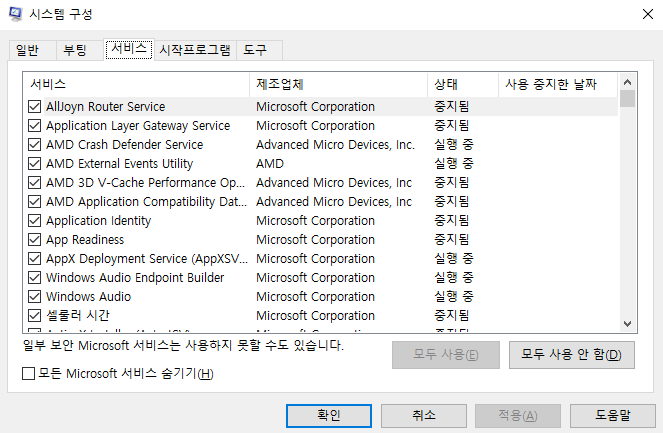Close the 시스템 구성 window

click(x=647, y=14)
